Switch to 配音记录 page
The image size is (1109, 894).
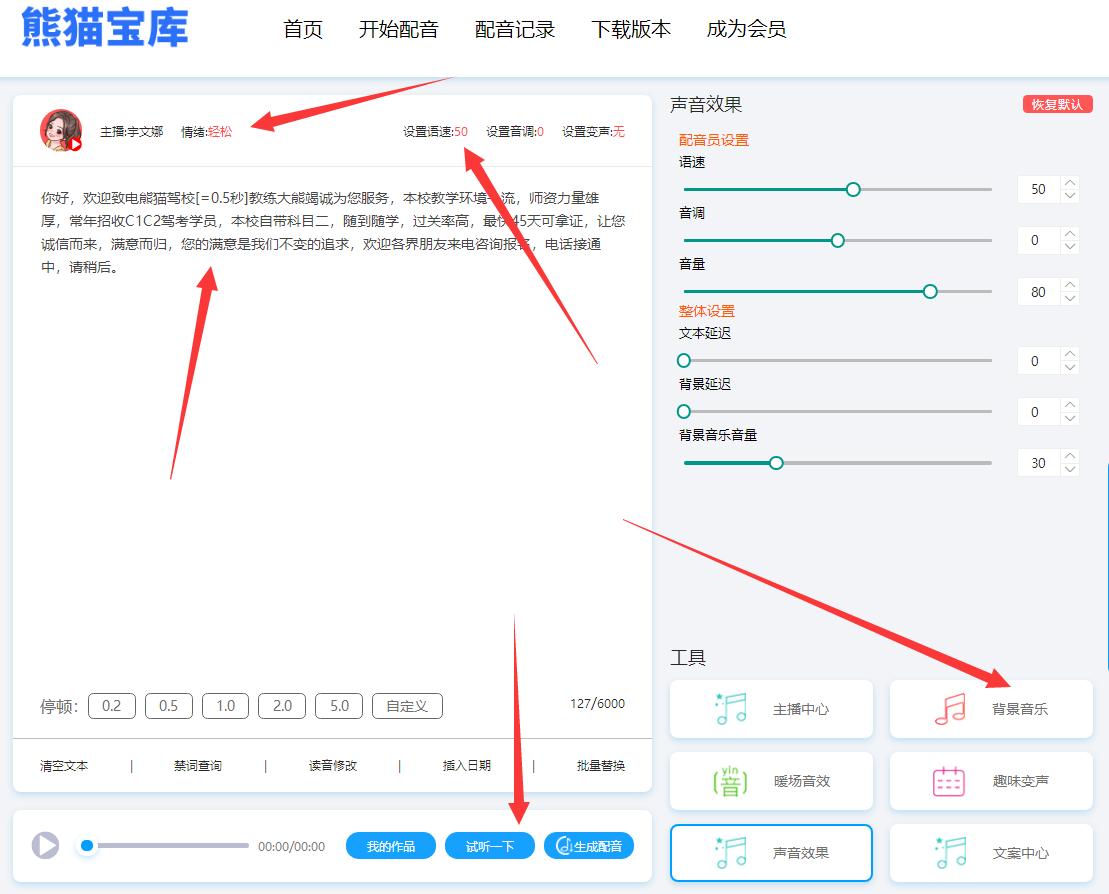coord(515,29)
